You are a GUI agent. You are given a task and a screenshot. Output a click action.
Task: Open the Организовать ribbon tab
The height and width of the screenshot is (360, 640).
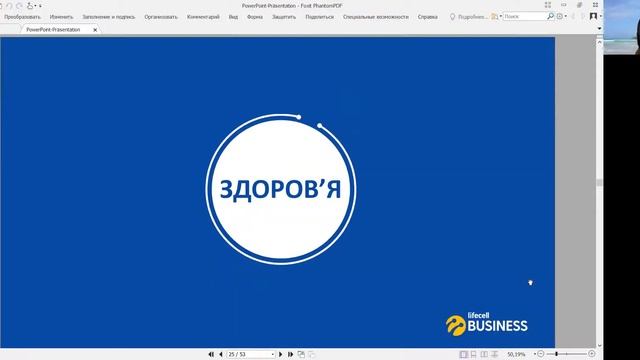pyautogui.click(x=161, y=17)
